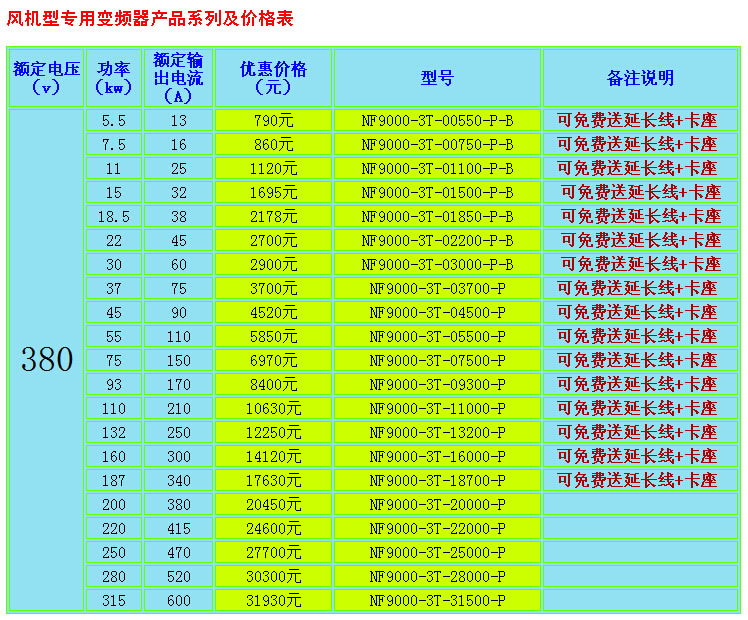Click the 2900元 price cell

click(x=273, y=264)
